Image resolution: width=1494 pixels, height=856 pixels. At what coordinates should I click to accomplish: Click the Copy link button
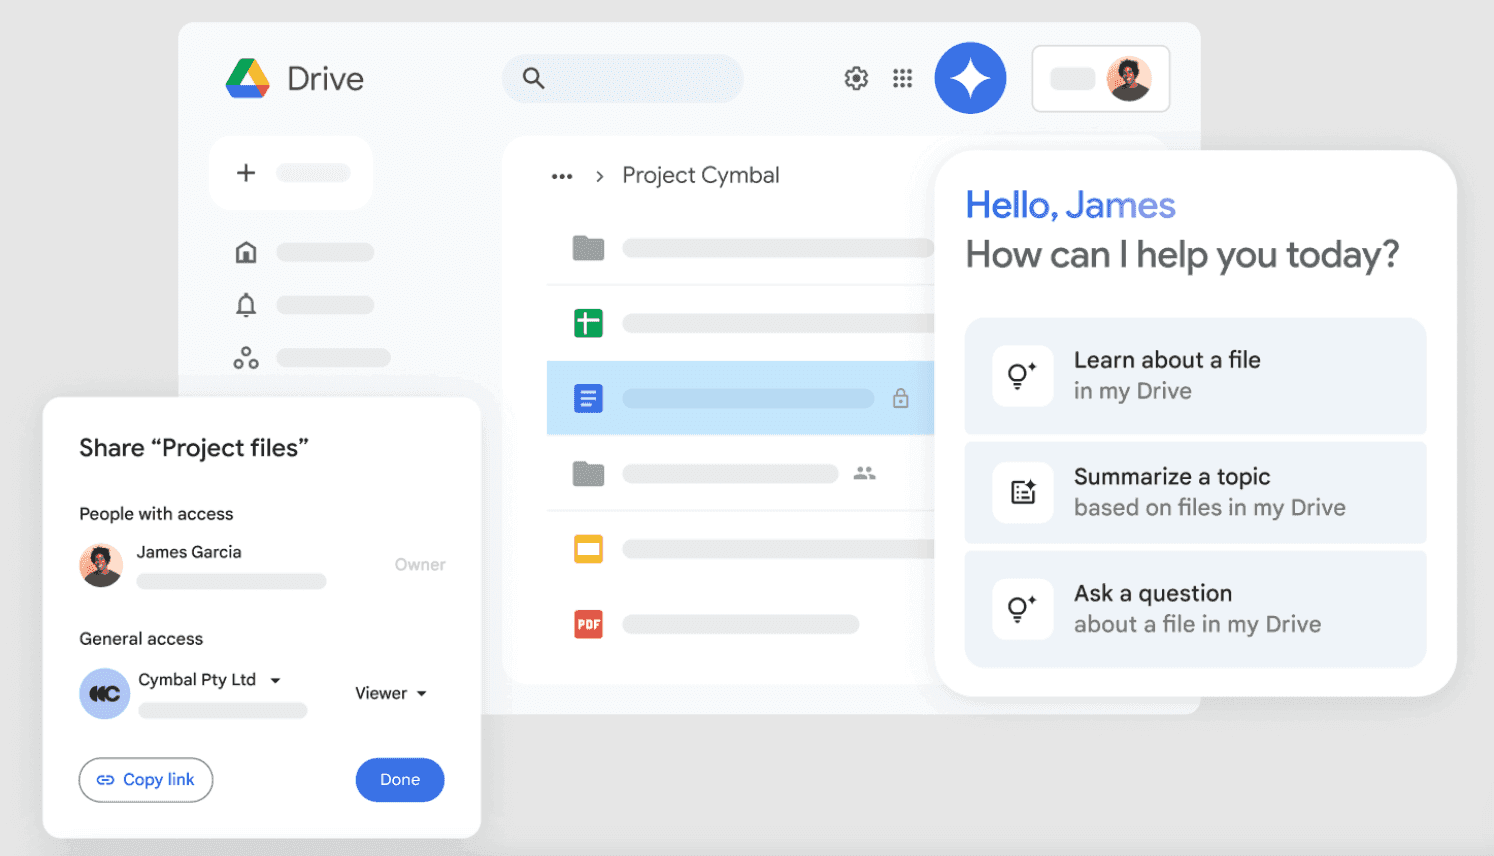[x=145, y=780]
